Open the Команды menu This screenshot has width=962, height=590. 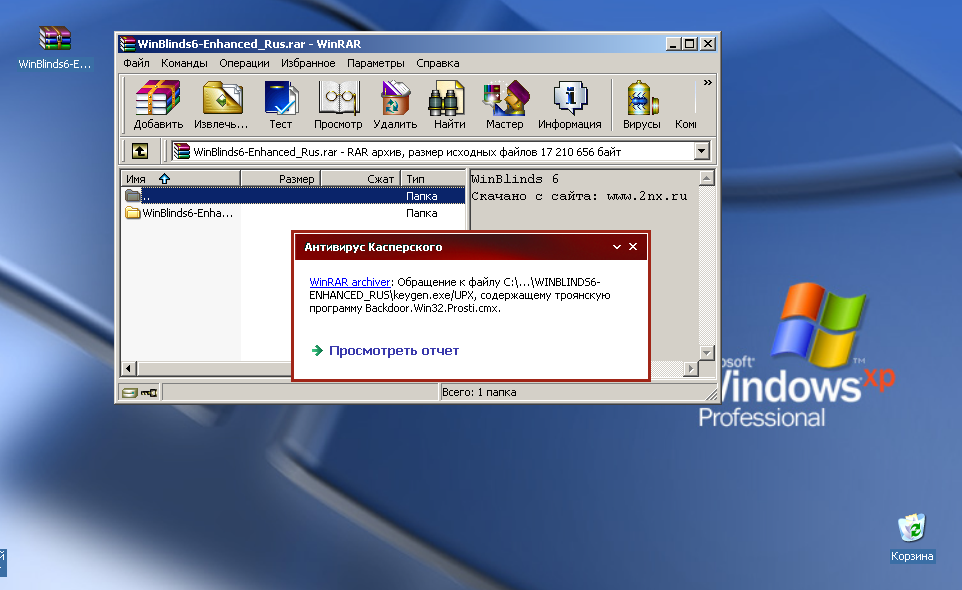(184, 63)
